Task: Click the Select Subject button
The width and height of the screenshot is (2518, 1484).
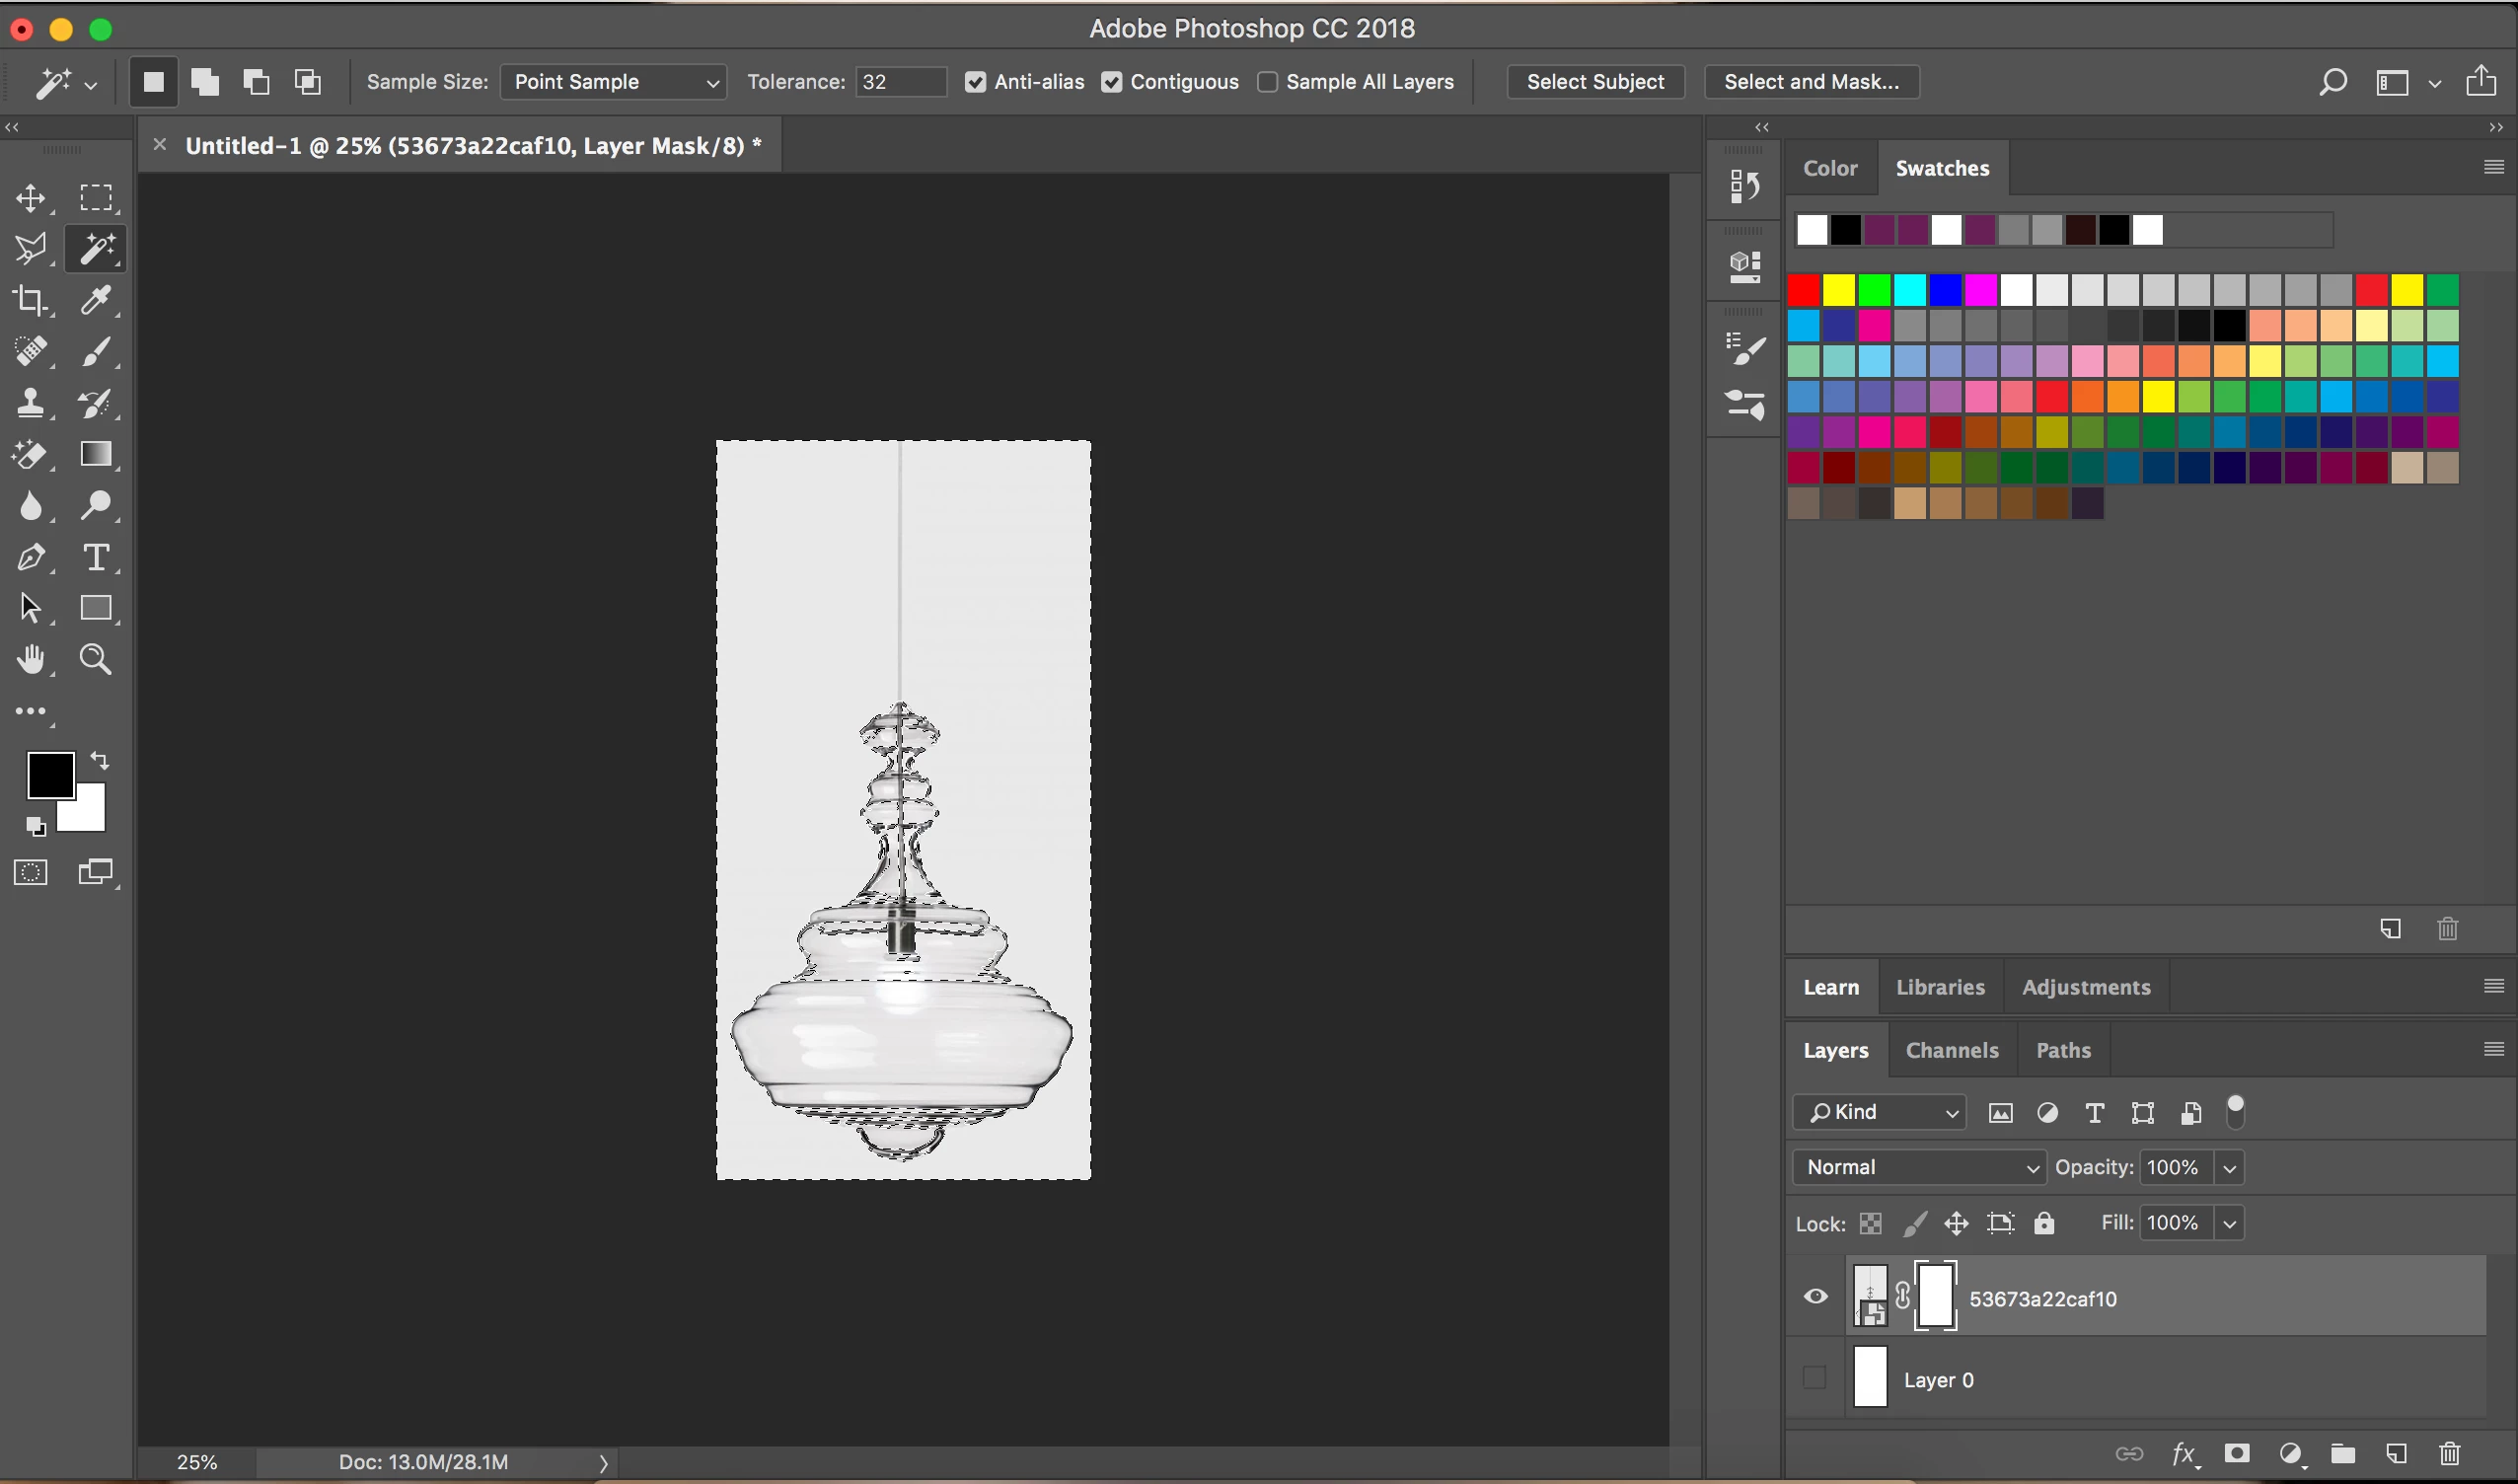Action: point(1594,82)
